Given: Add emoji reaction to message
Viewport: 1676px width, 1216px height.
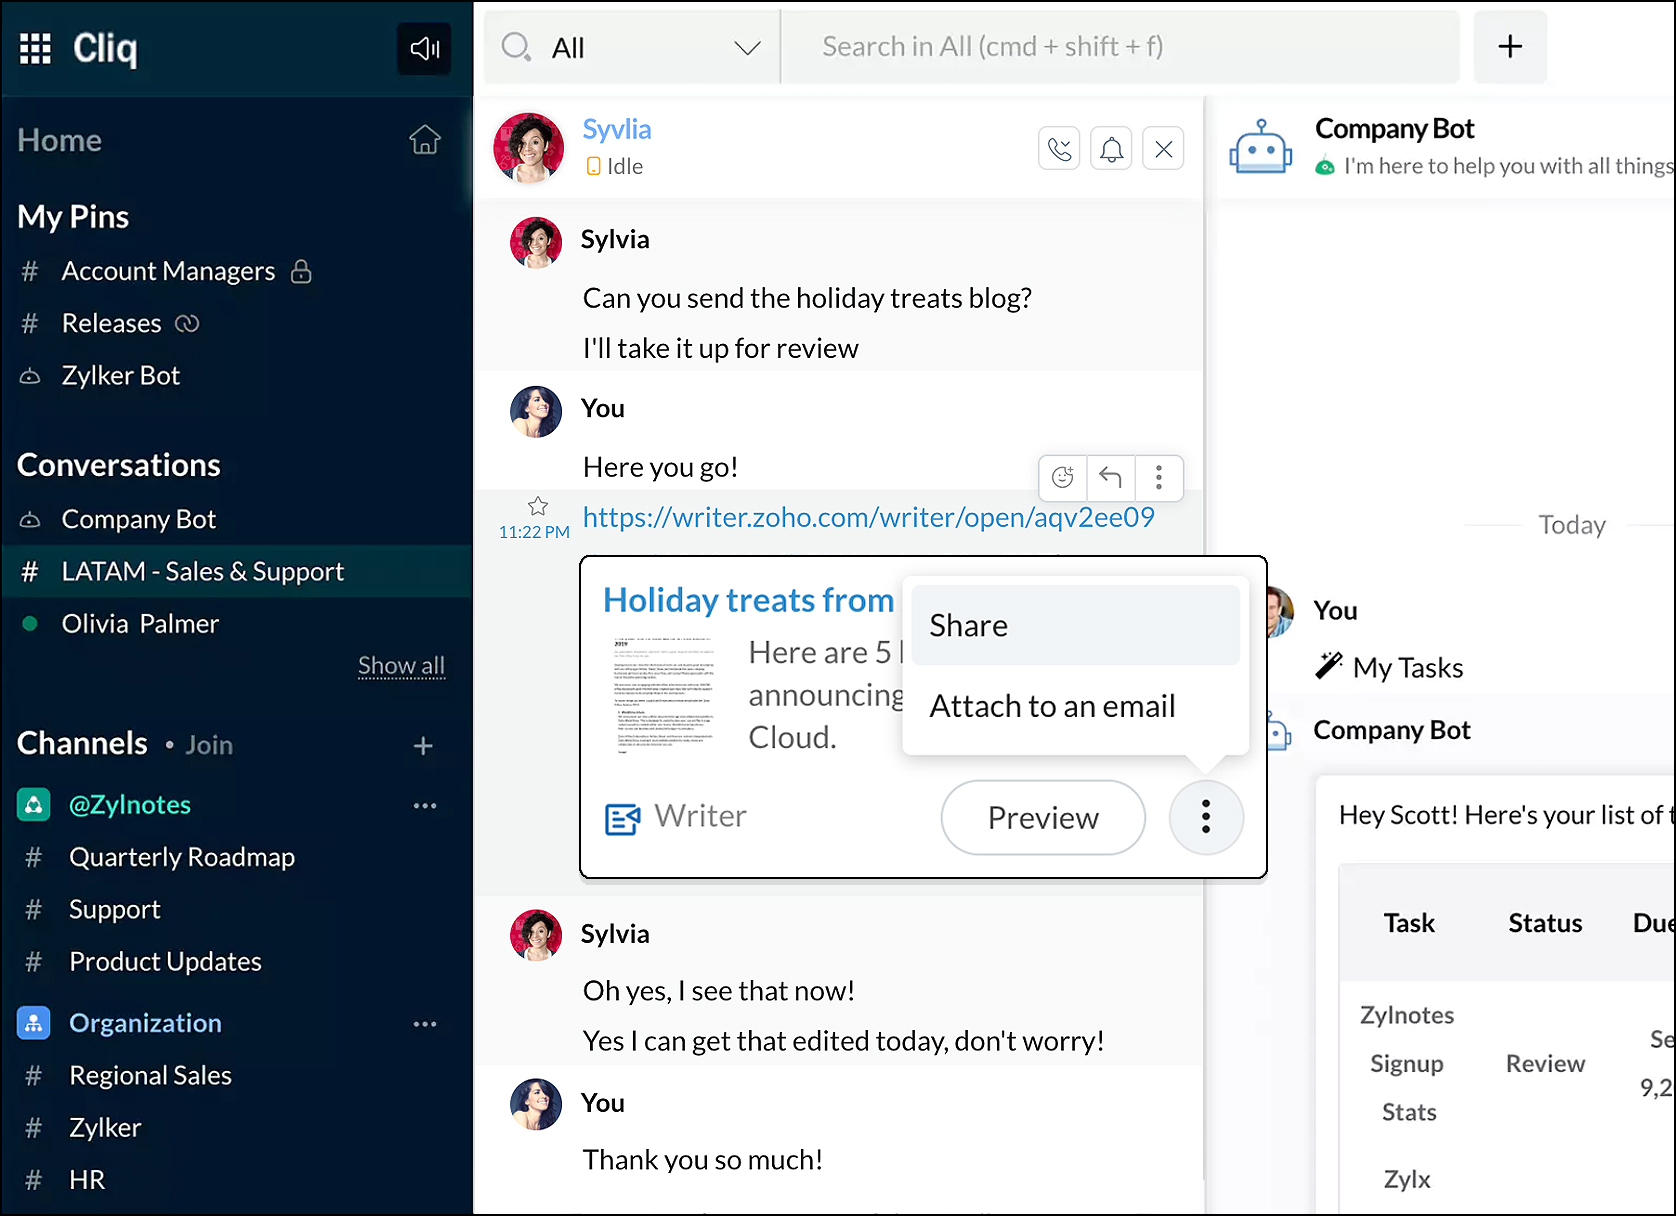Looking at the screenshot, I should click(x=1063, y=477).
